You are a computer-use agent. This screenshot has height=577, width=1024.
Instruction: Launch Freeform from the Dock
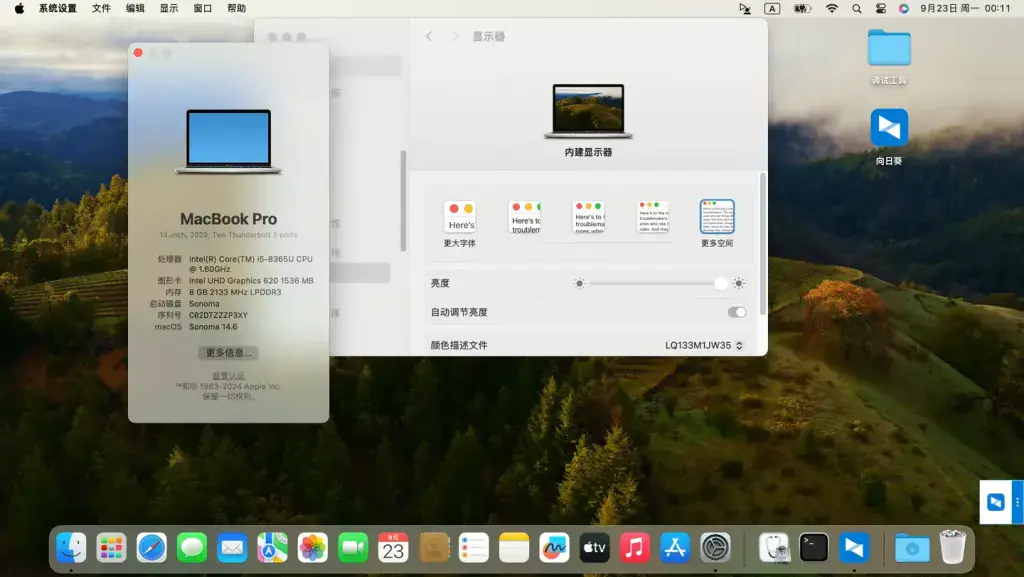(554, 547)
